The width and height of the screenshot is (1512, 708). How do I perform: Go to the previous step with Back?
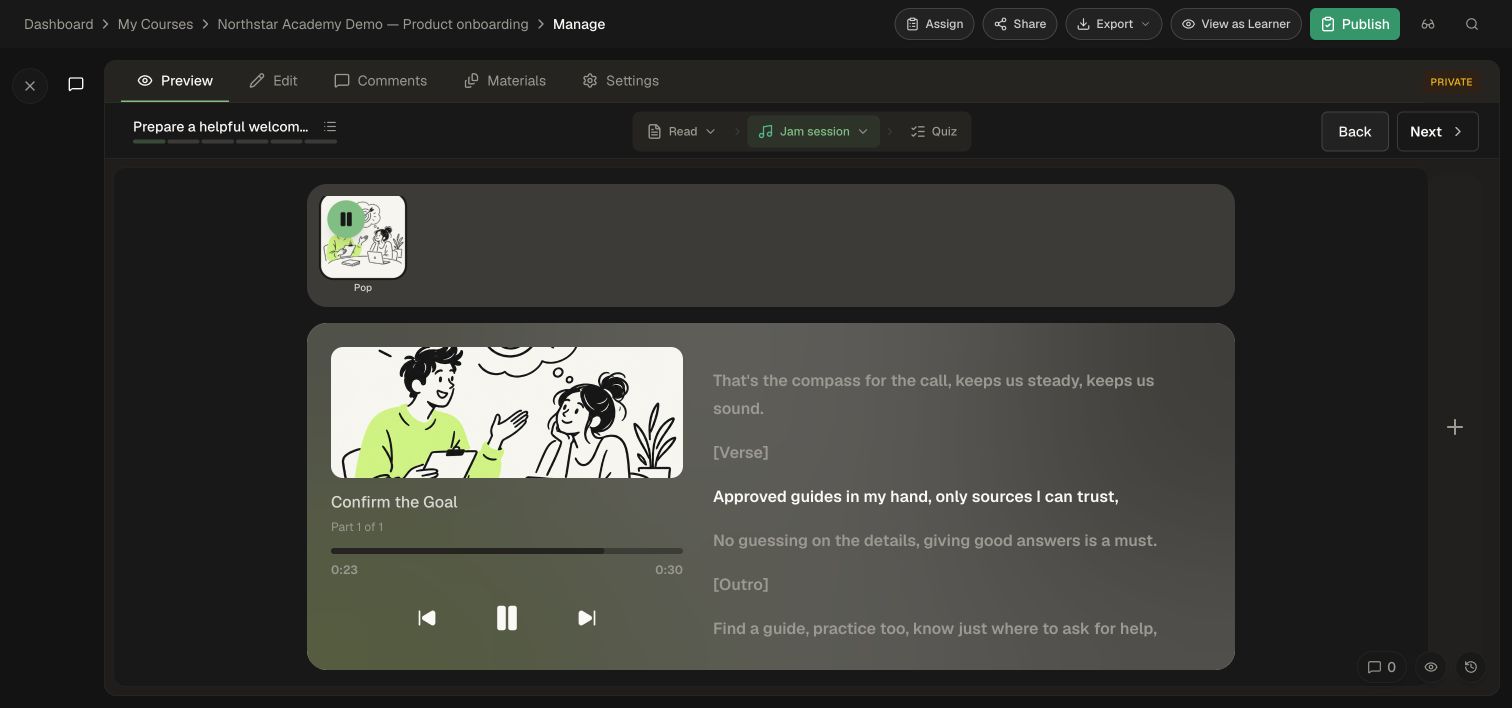pyautogui.click(x=1355, y=131)
